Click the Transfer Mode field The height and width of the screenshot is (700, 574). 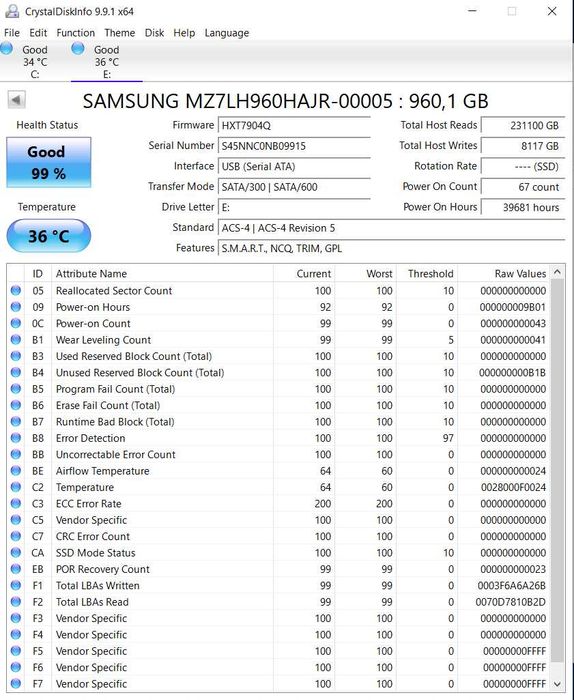pos(294,187)
